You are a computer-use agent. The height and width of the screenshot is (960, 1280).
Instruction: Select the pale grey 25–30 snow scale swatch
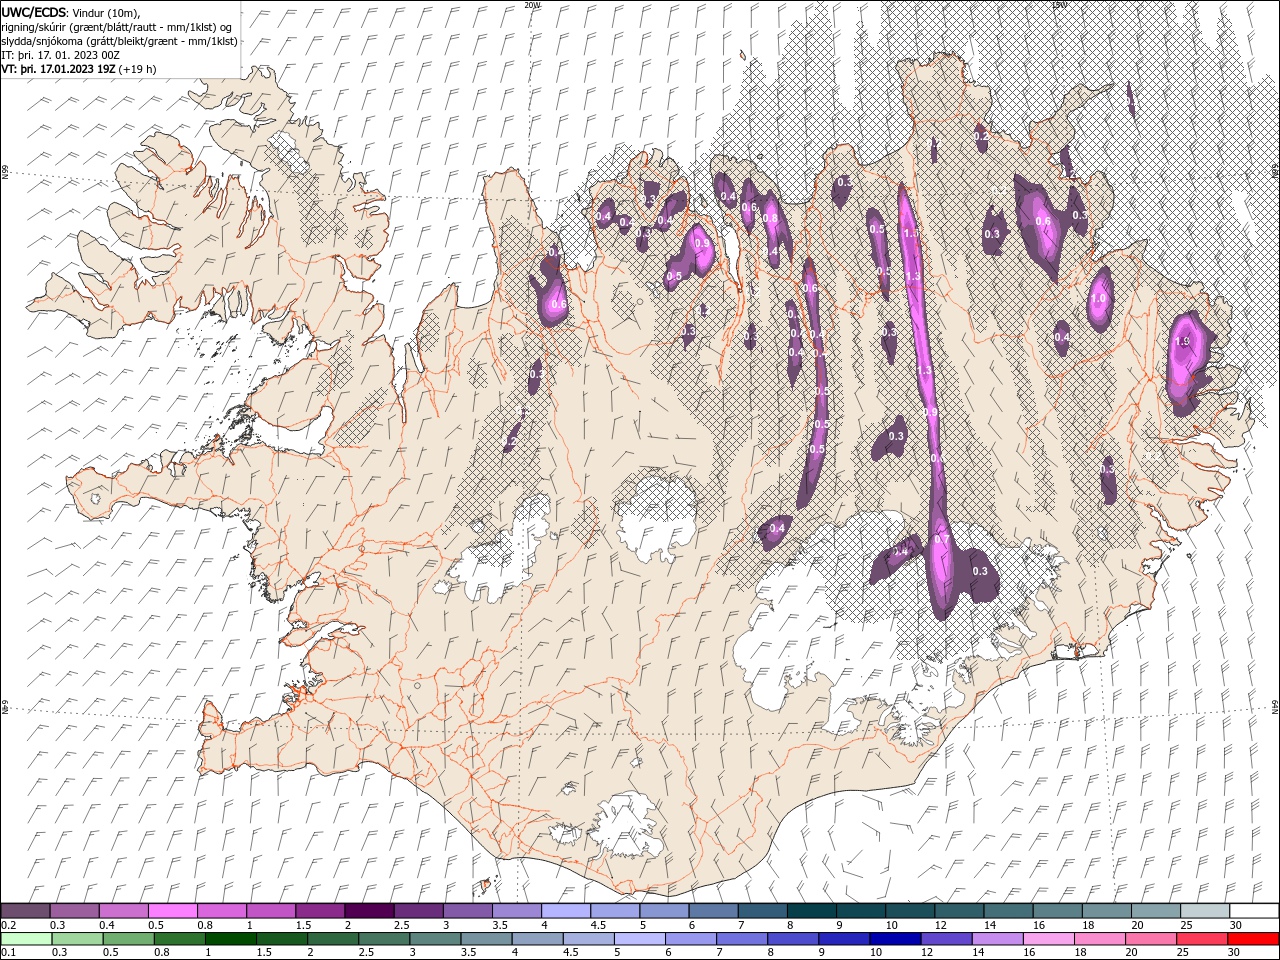click(x=1204, y=911)
